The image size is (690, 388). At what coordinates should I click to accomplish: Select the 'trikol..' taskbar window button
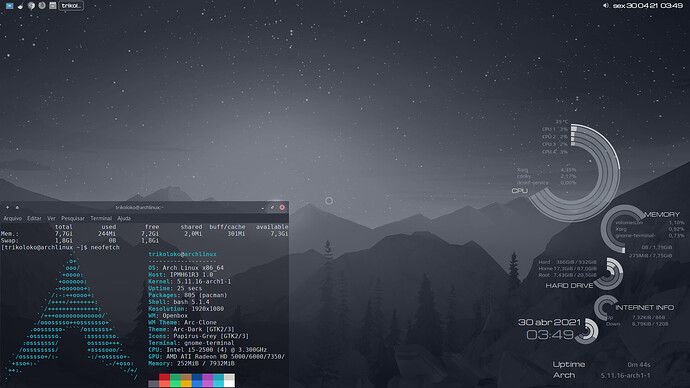pos(71,6)
